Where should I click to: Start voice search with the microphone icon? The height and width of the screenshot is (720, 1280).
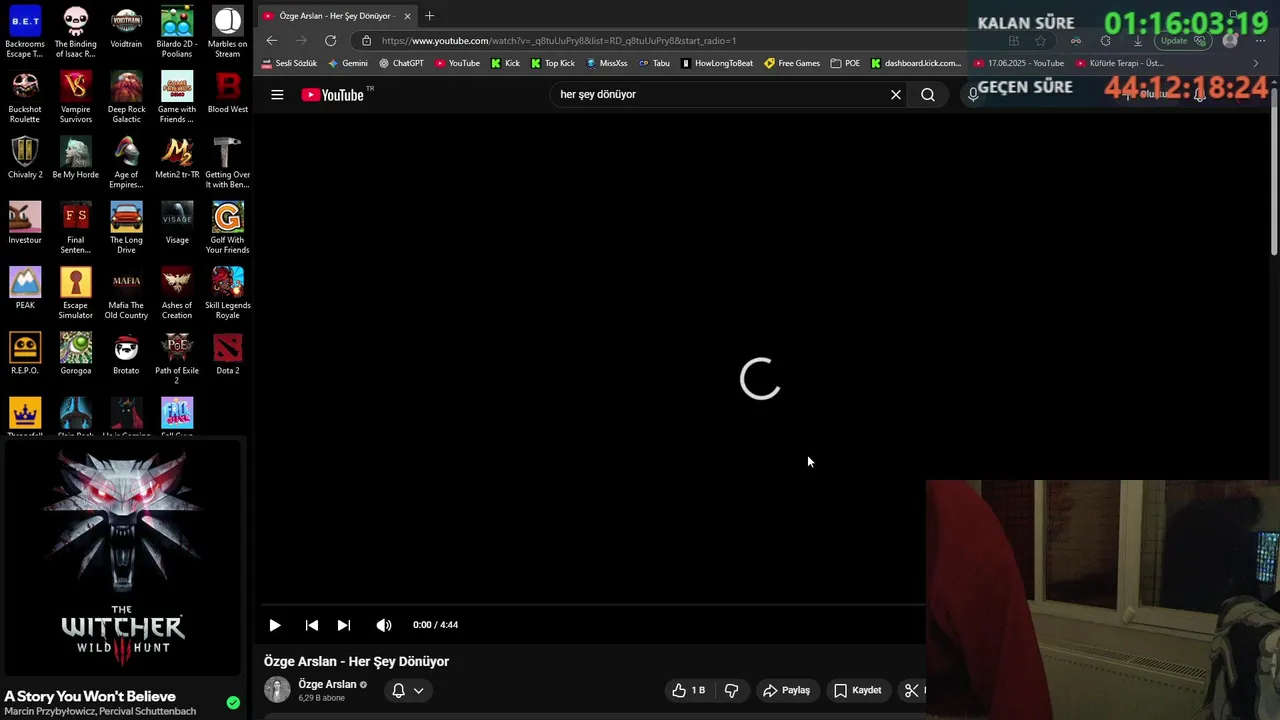coord(972,95)
